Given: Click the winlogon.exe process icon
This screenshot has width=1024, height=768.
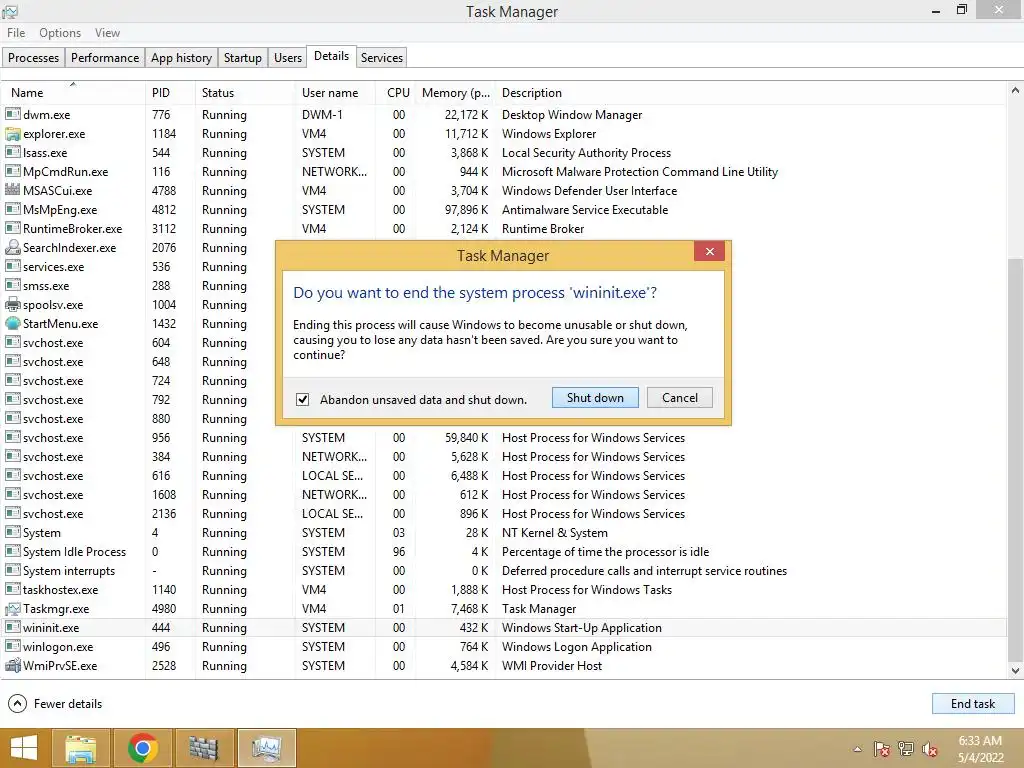Looking at the screenshot, I should tap(12, 647).
